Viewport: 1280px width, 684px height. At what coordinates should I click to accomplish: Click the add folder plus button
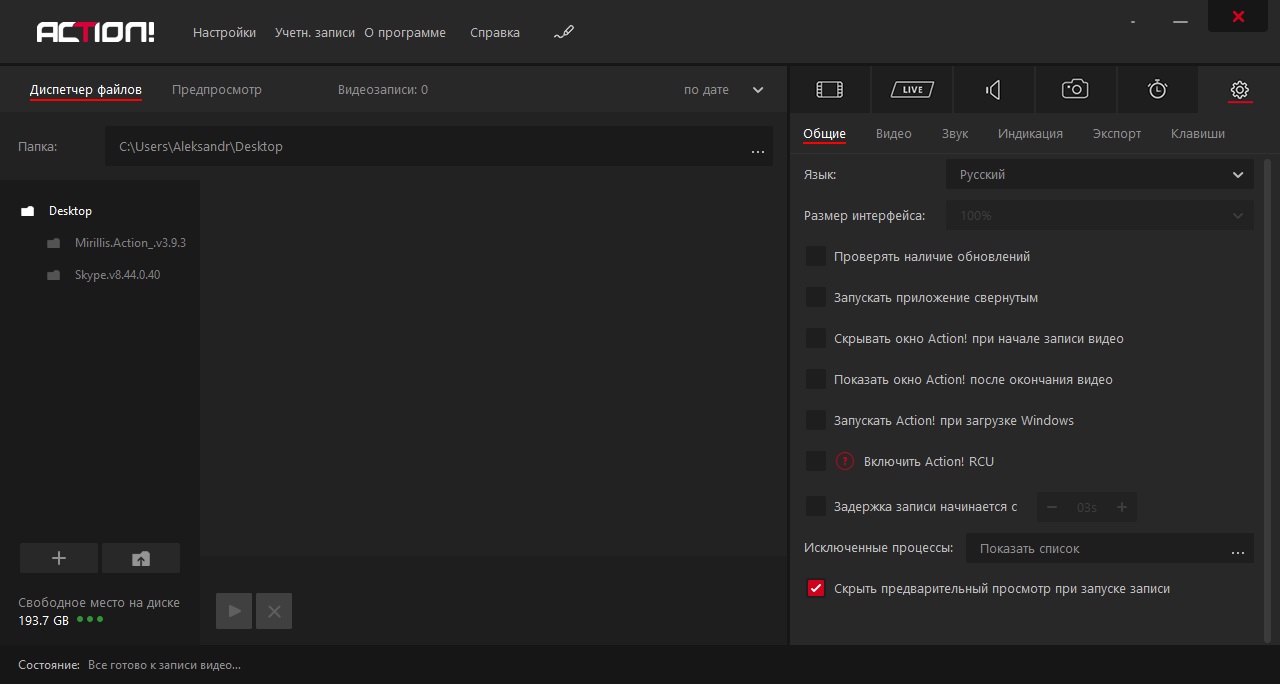(59, 558)
